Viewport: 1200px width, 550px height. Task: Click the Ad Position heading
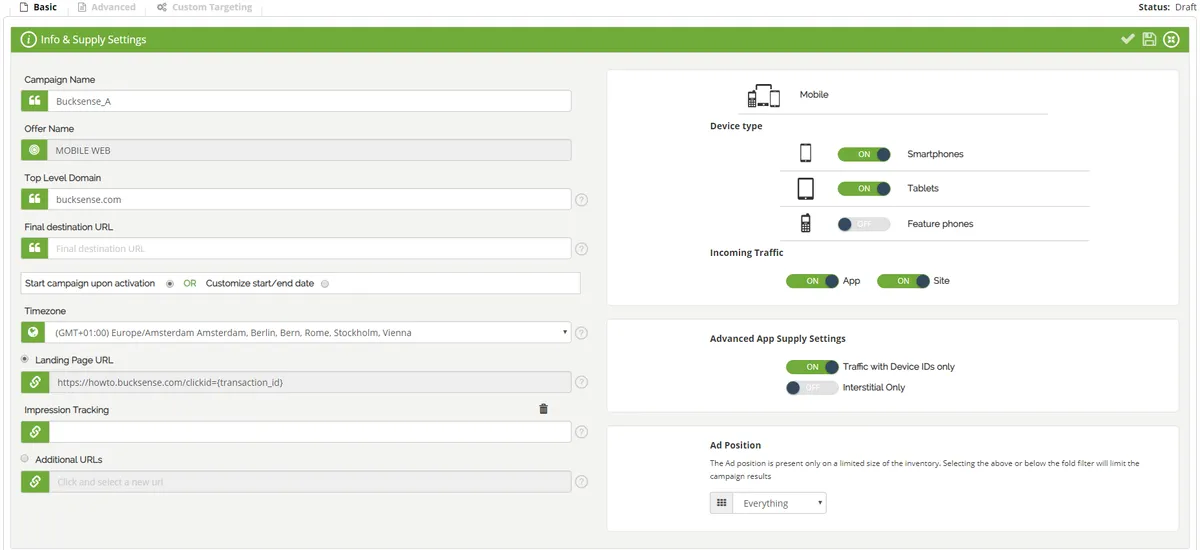(x=735, y=445)
